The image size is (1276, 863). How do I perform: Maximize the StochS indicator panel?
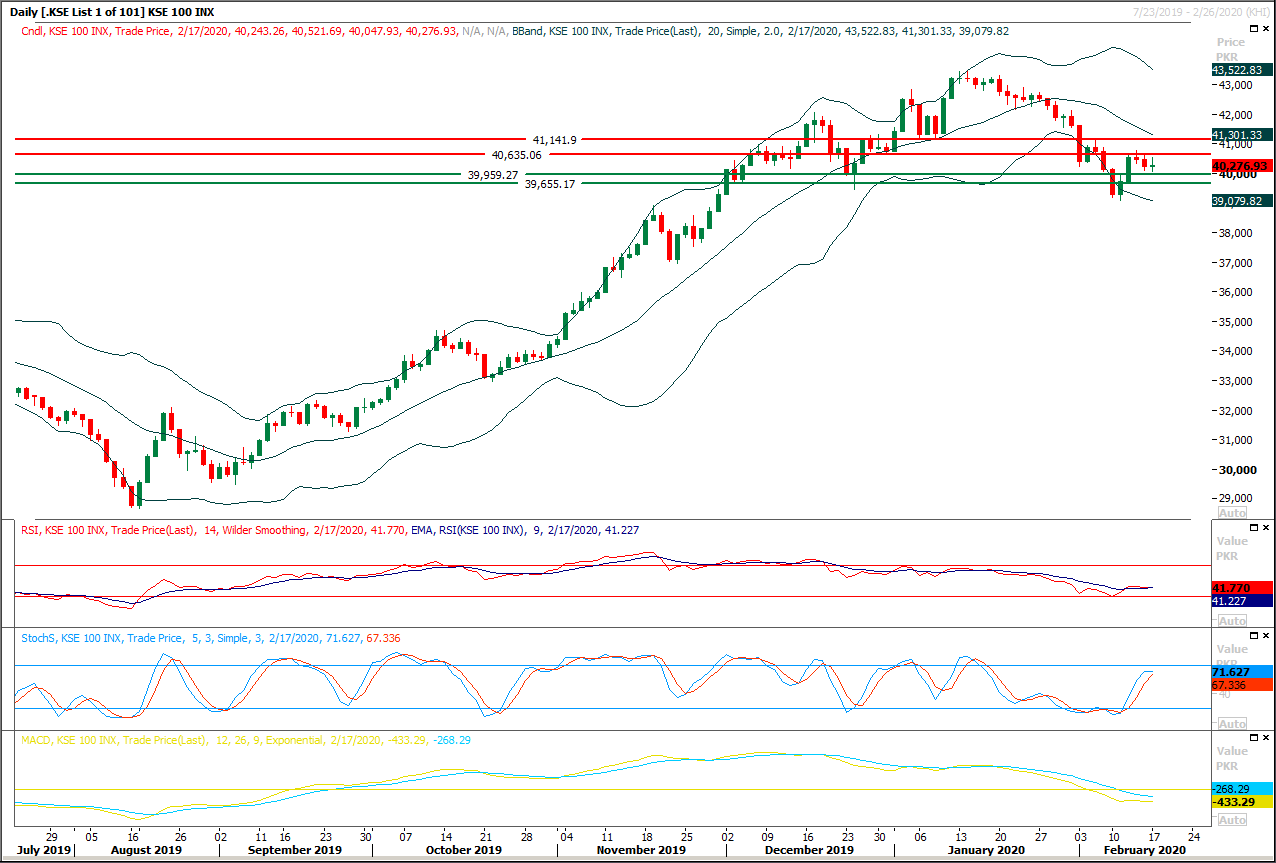pos(1253,633)
